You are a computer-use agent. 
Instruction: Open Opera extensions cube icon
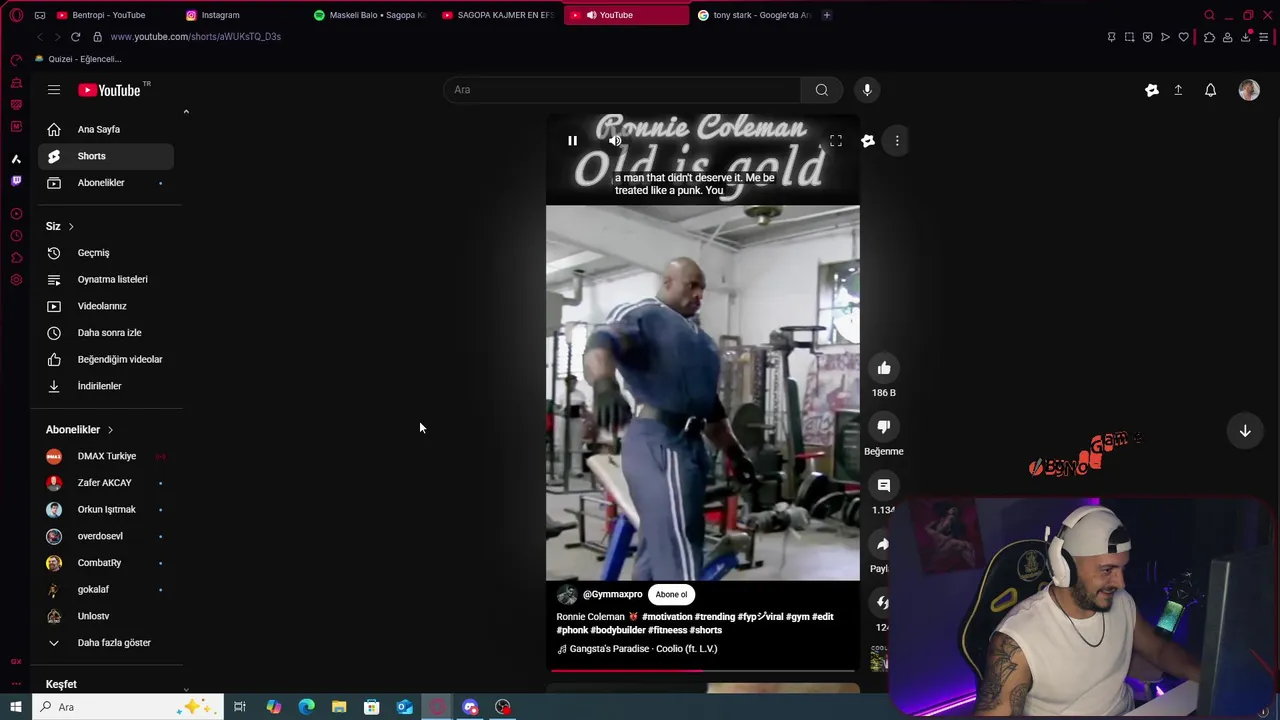pyautogui.click(x=1209, y=37)
